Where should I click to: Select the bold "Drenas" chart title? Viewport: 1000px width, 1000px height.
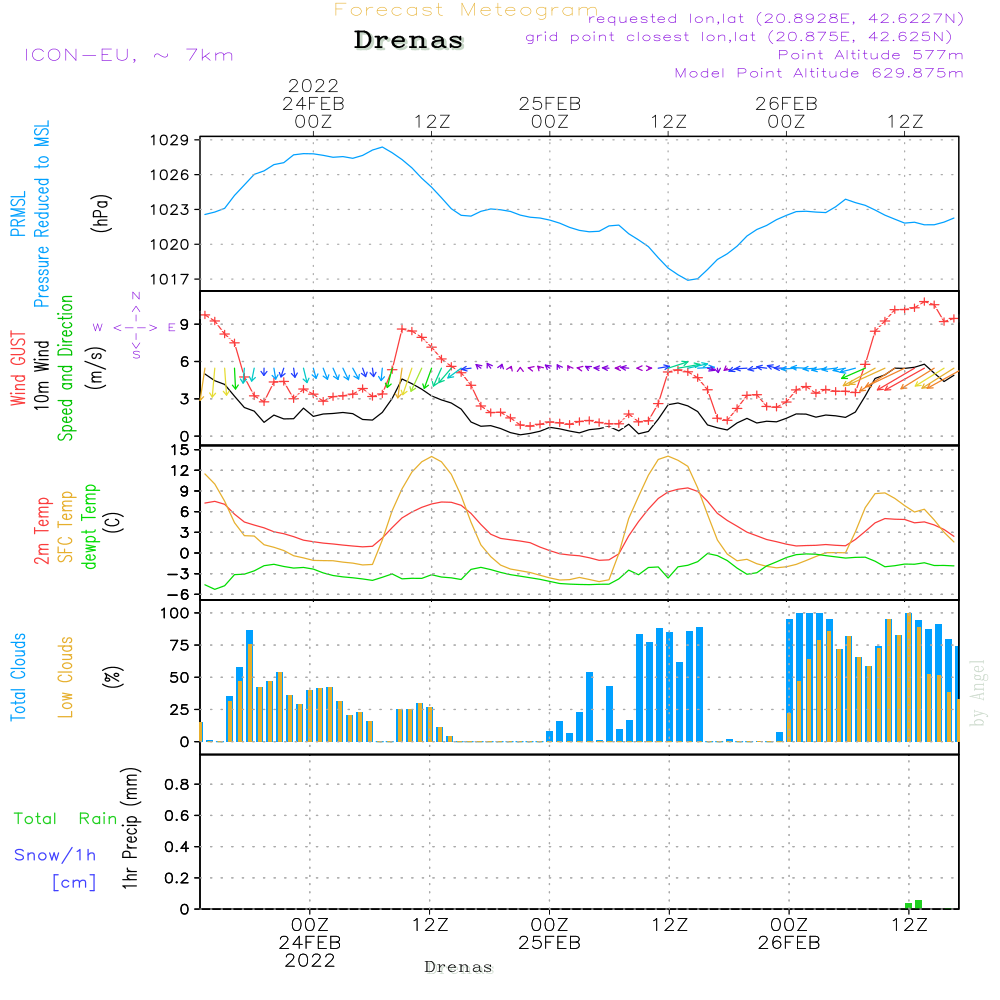[409, 40]
